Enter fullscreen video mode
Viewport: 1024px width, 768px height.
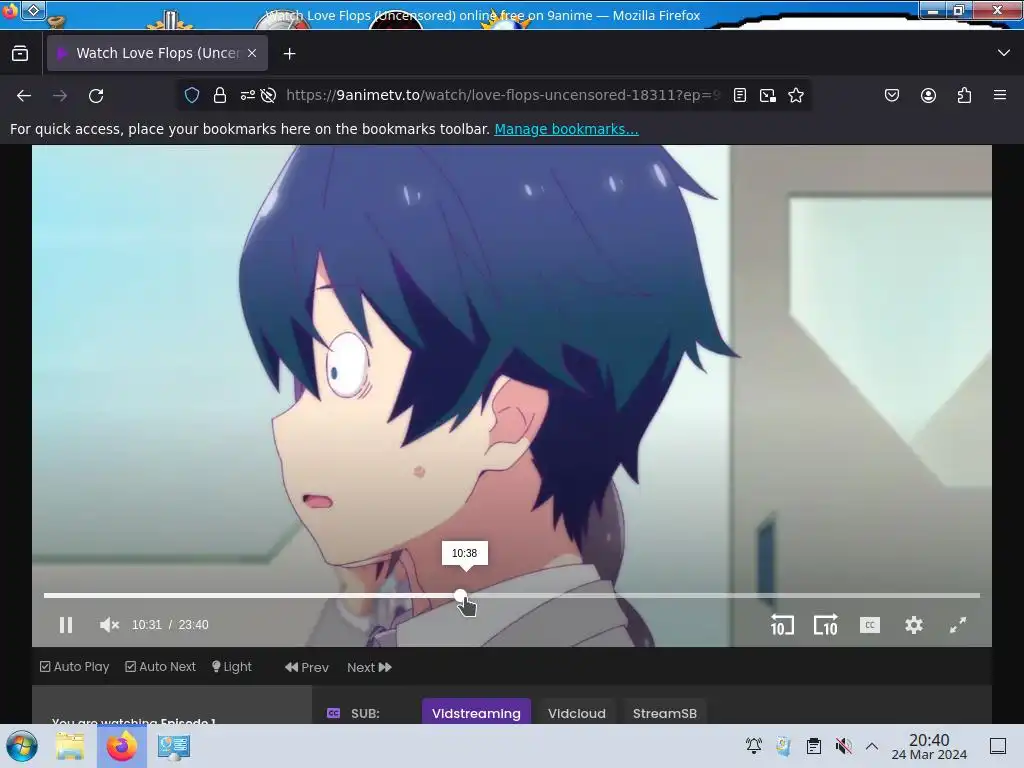pos(957,625)
